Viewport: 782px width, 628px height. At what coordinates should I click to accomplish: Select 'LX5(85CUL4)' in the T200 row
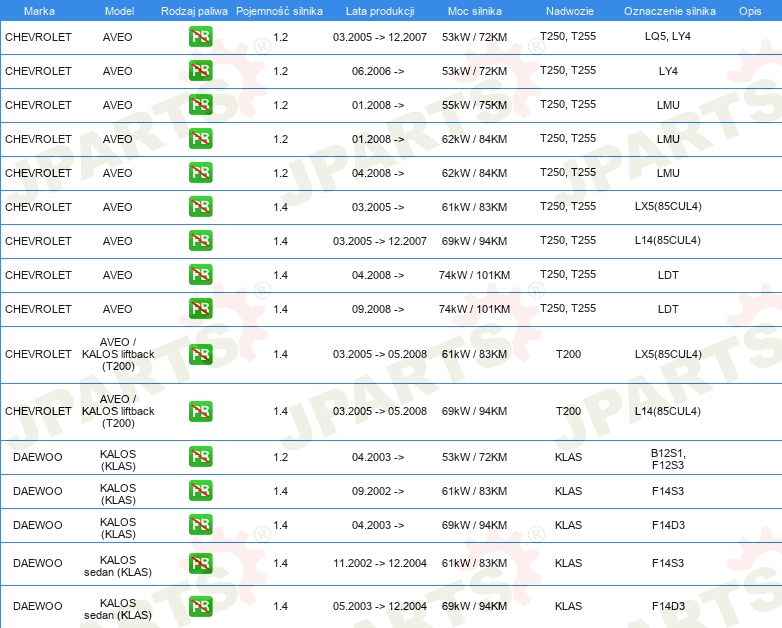[668, 354]
